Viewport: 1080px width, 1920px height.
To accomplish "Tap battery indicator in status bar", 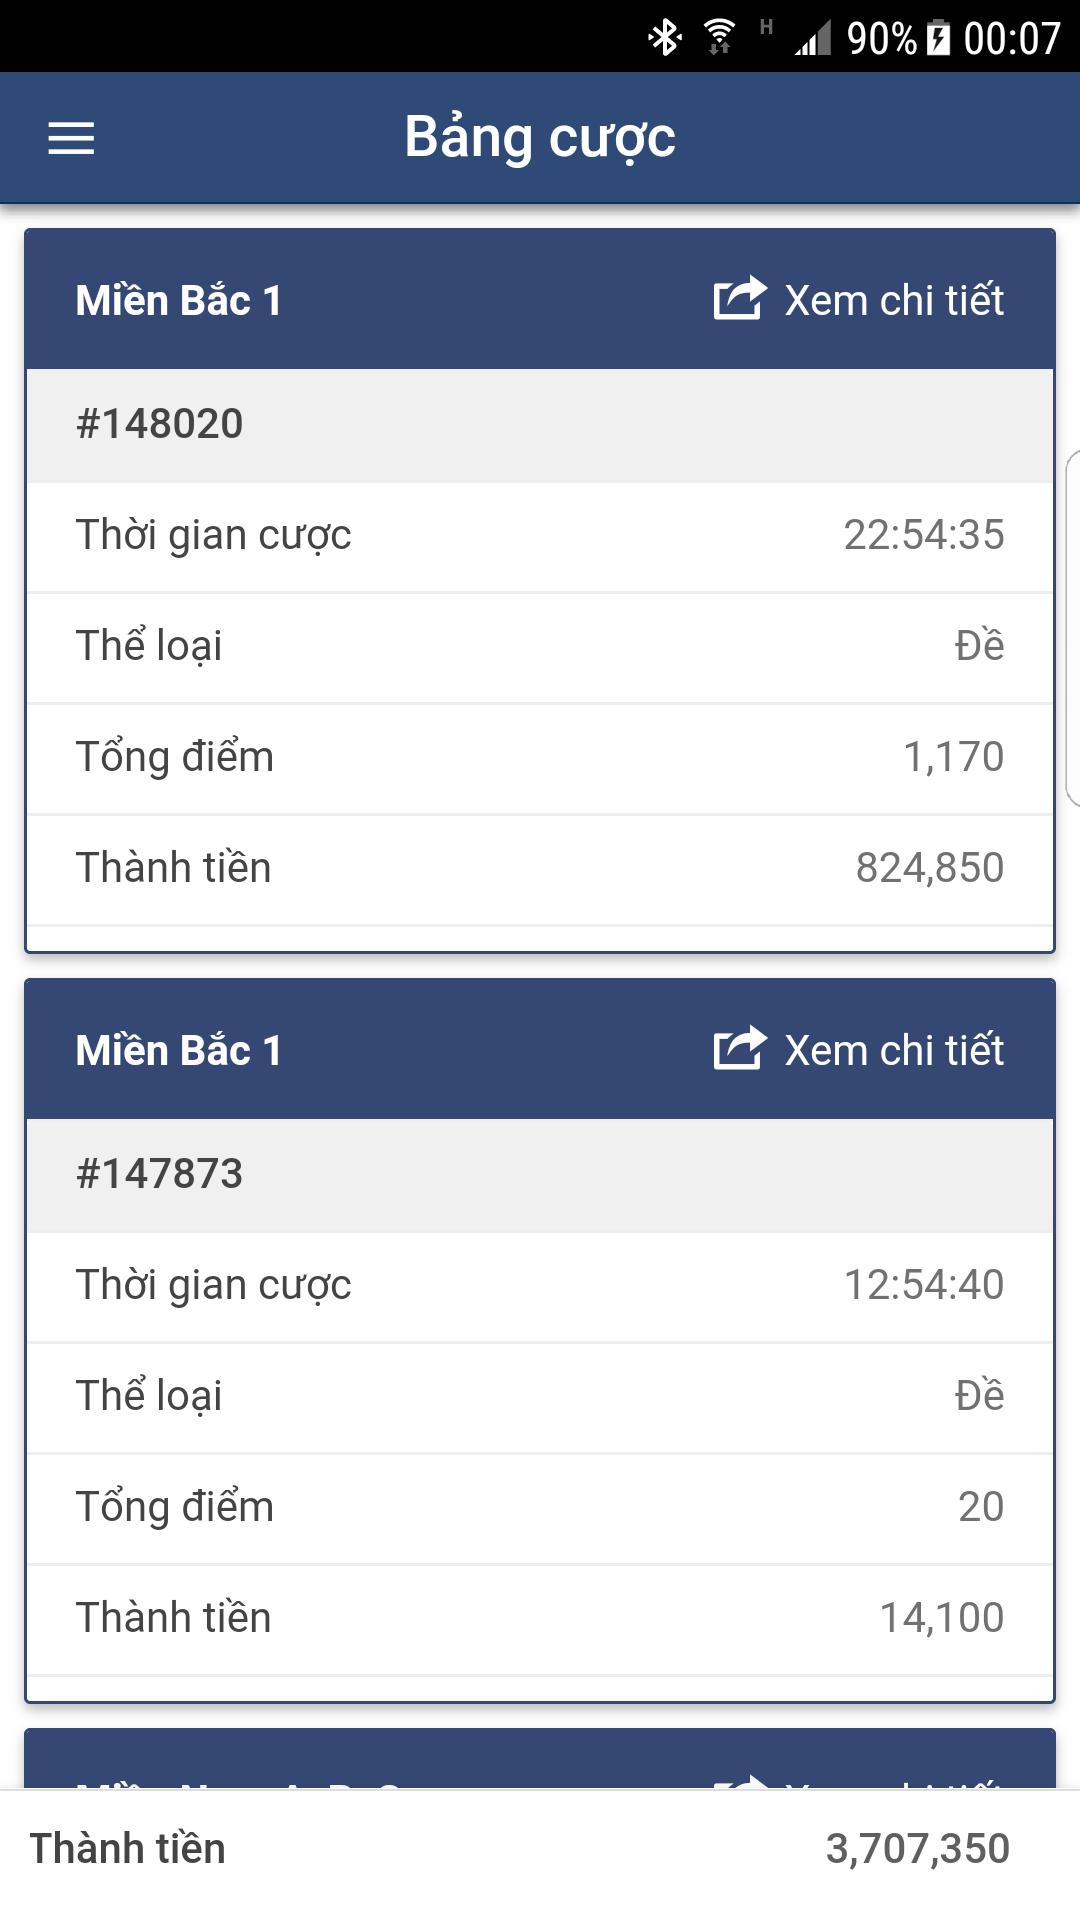I will [938, 38].
